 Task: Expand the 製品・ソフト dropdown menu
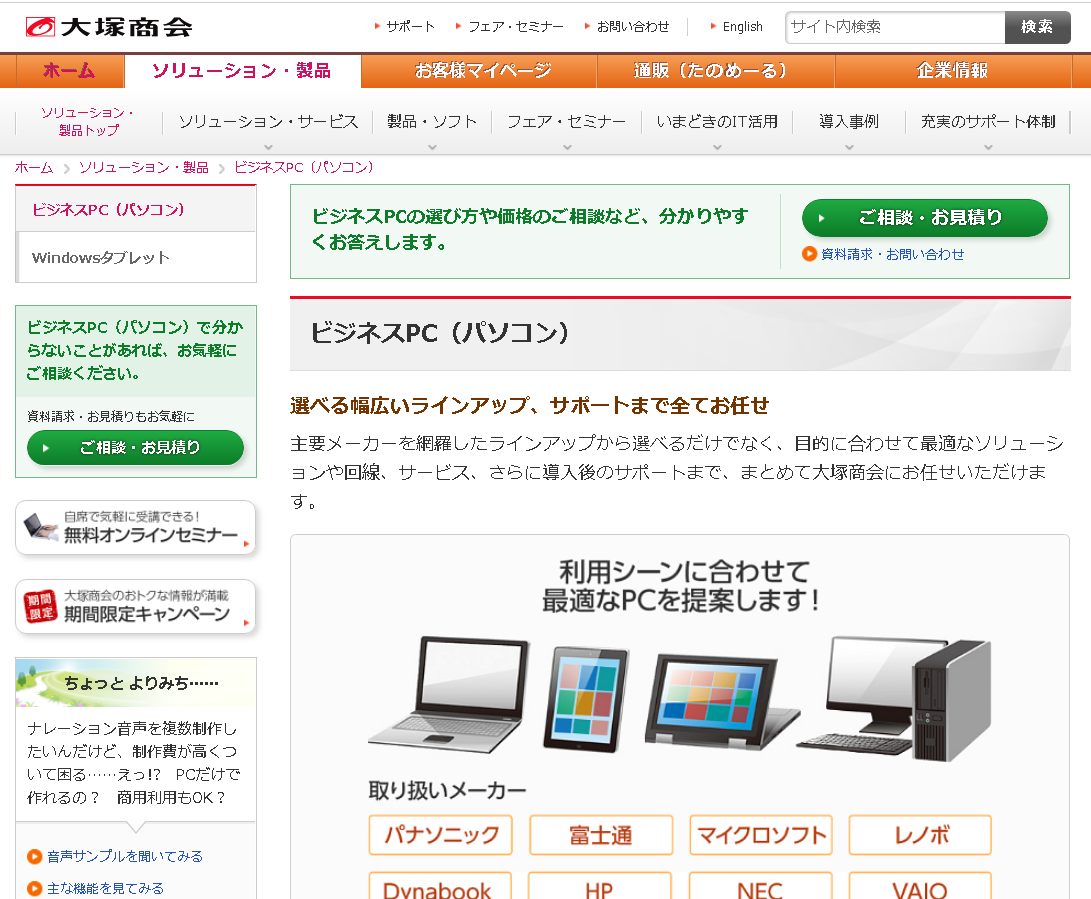[x=432, y=122]
